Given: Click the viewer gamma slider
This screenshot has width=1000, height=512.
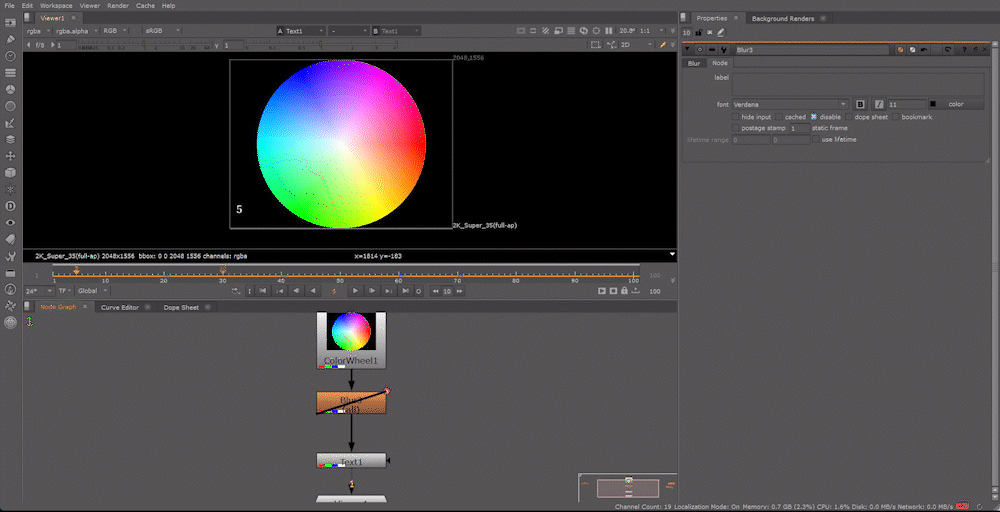Looking at the screenshot, I should click(x=322, y=45).
